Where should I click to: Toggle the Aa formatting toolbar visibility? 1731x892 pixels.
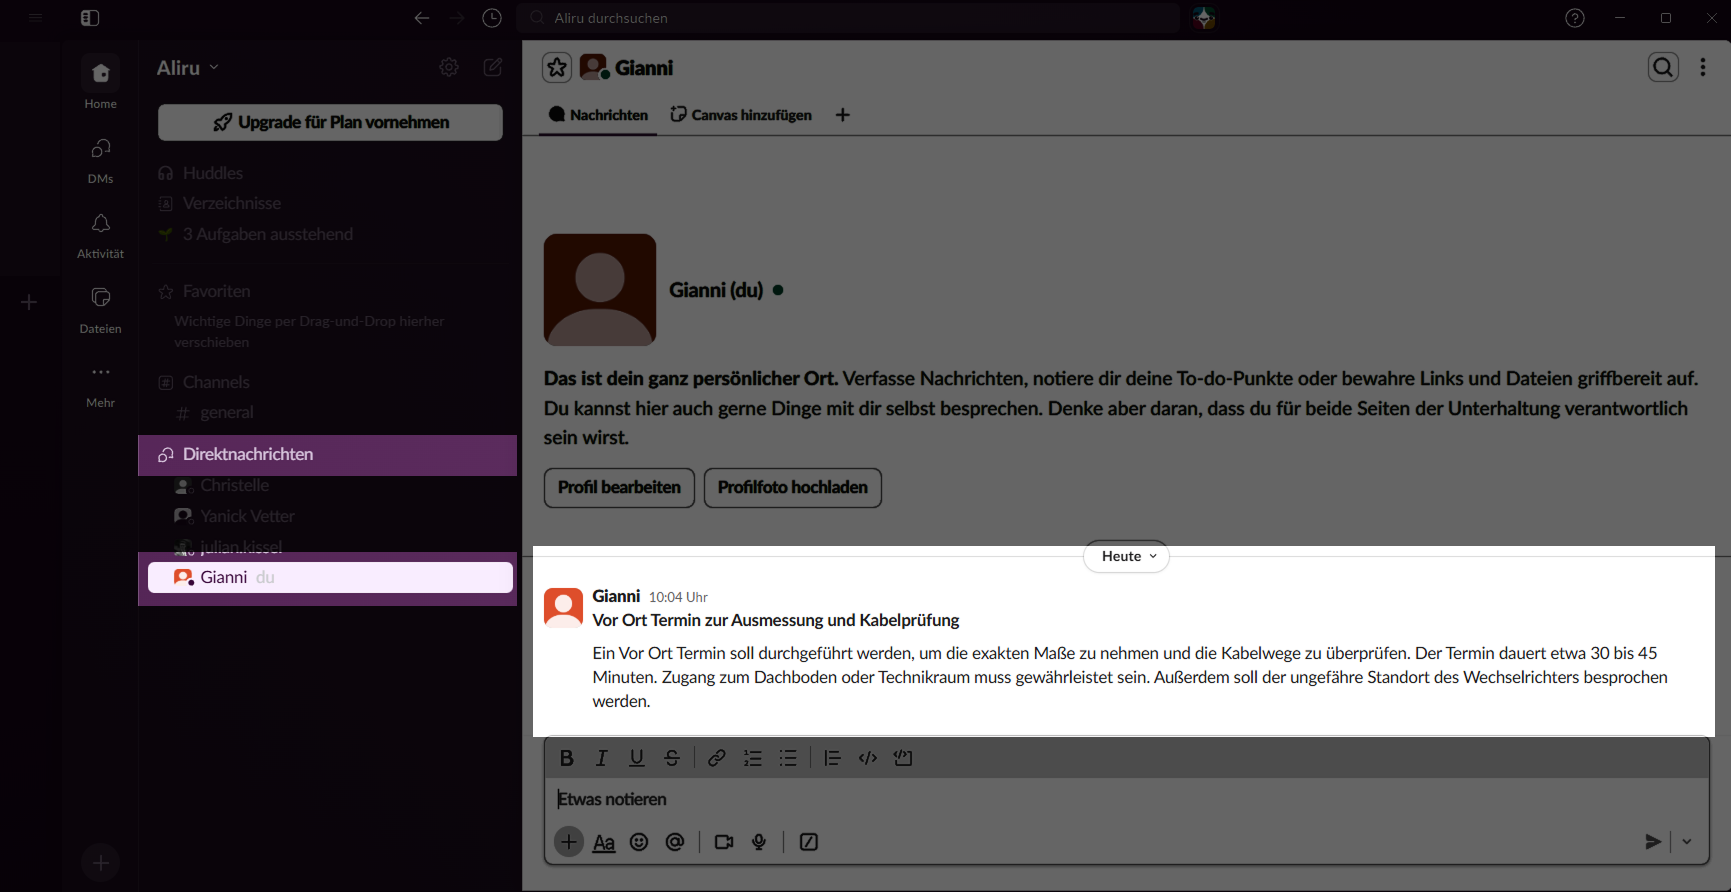tap(604, 842)
